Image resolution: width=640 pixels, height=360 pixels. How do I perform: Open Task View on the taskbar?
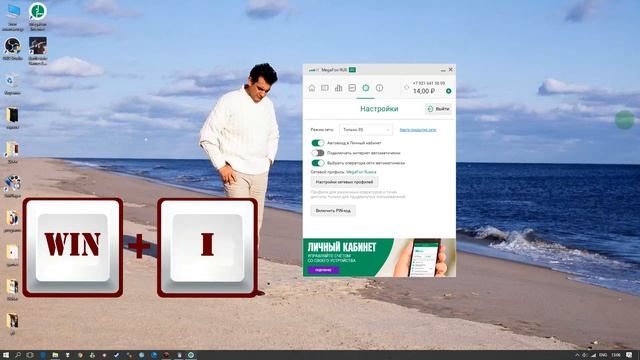point(30,355)
